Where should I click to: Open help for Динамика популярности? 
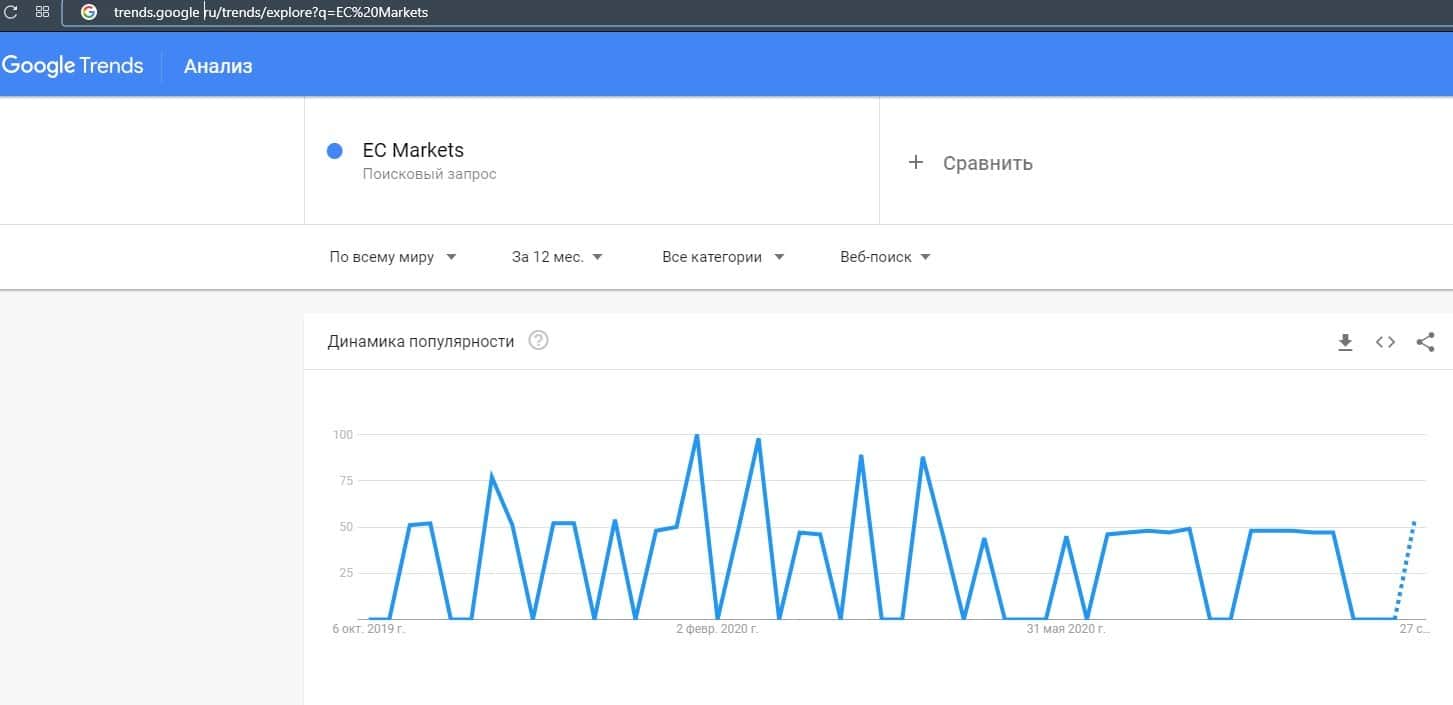539,341
